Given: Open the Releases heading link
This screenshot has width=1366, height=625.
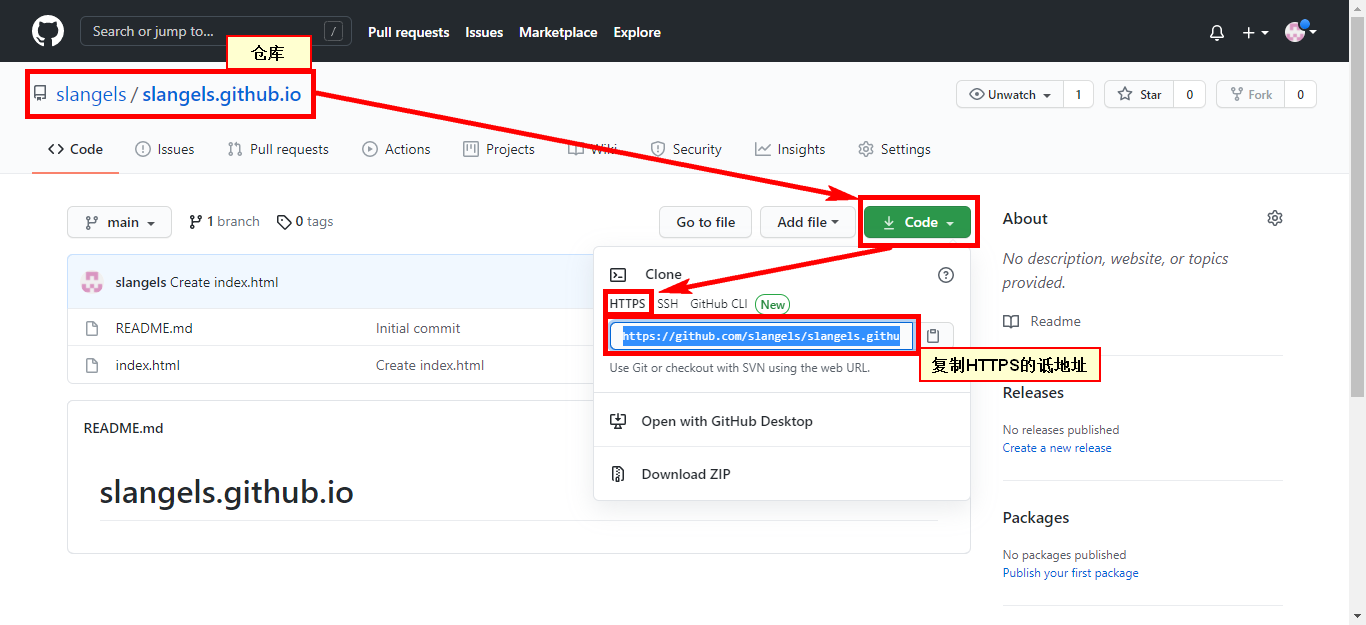Looking at the screenshot, I should click(x=1033, y=393).
